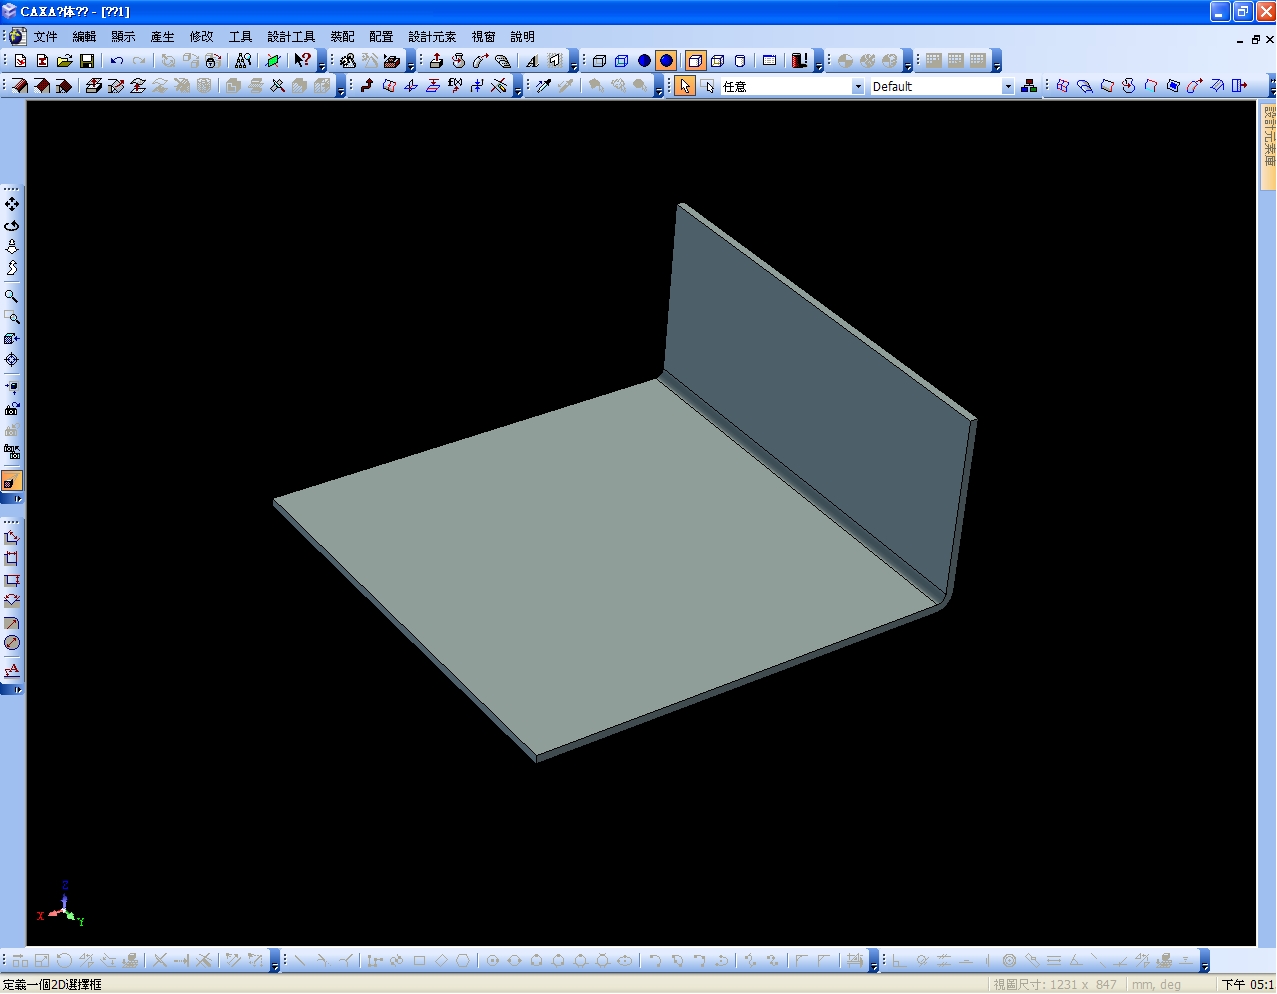Expand the grid toolbar options arrow
This screenshot has height=994, width=1277.
coord(997,64)
